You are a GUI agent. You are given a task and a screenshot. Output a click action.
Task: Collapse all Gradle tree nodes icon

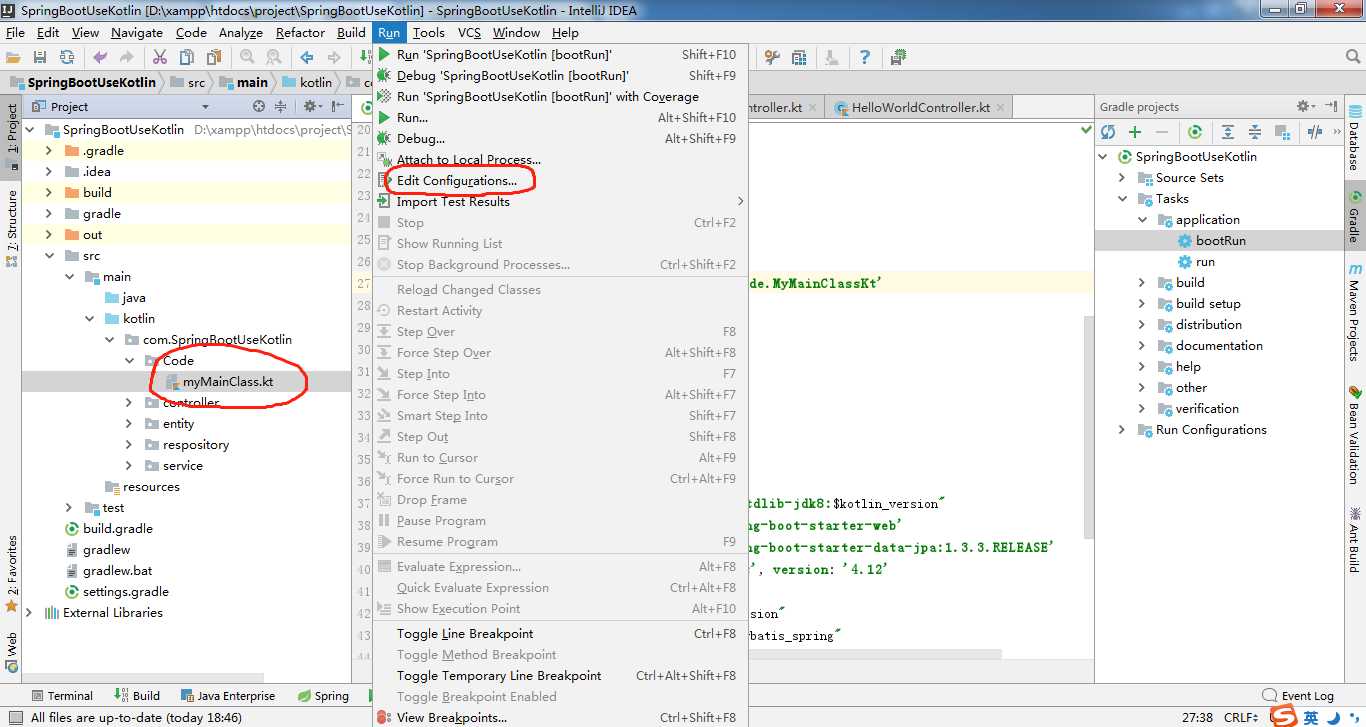click(x=1254, y=132)
